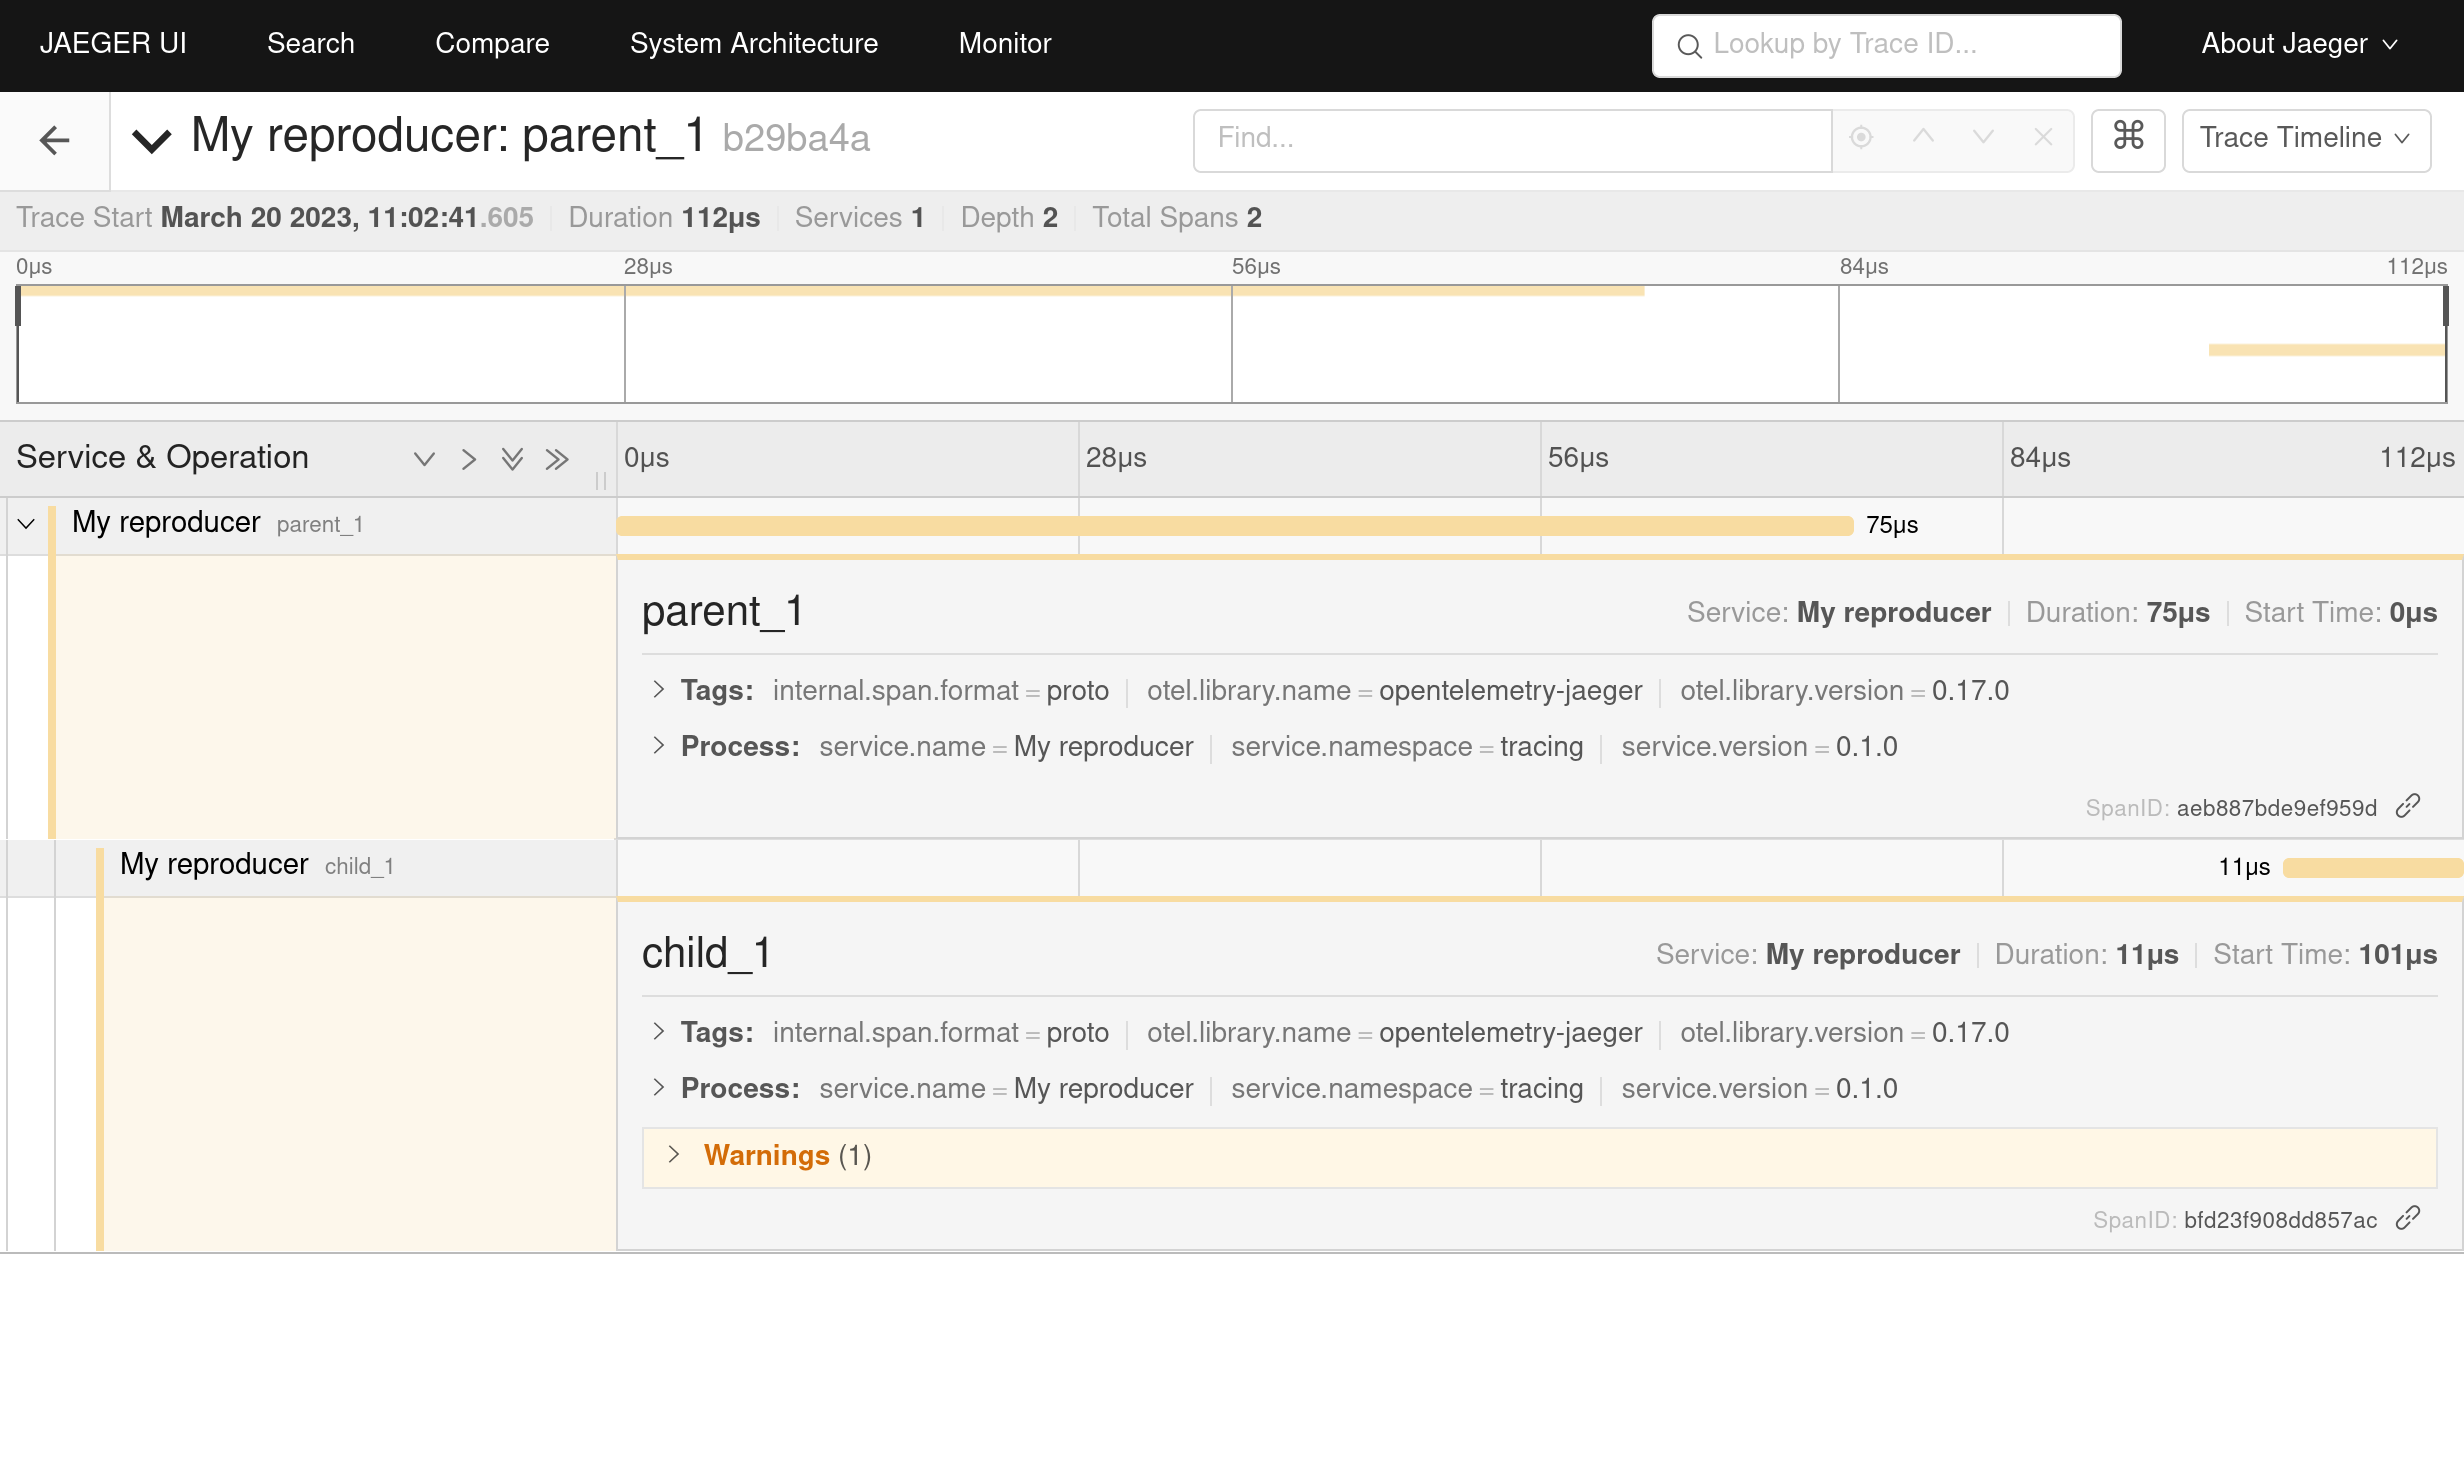The height and width of the screenshot is (1482, 2464).
Task: Click the keyboard shortcuts icon near Trace Timeline
Action: (x=2127, y=140)
